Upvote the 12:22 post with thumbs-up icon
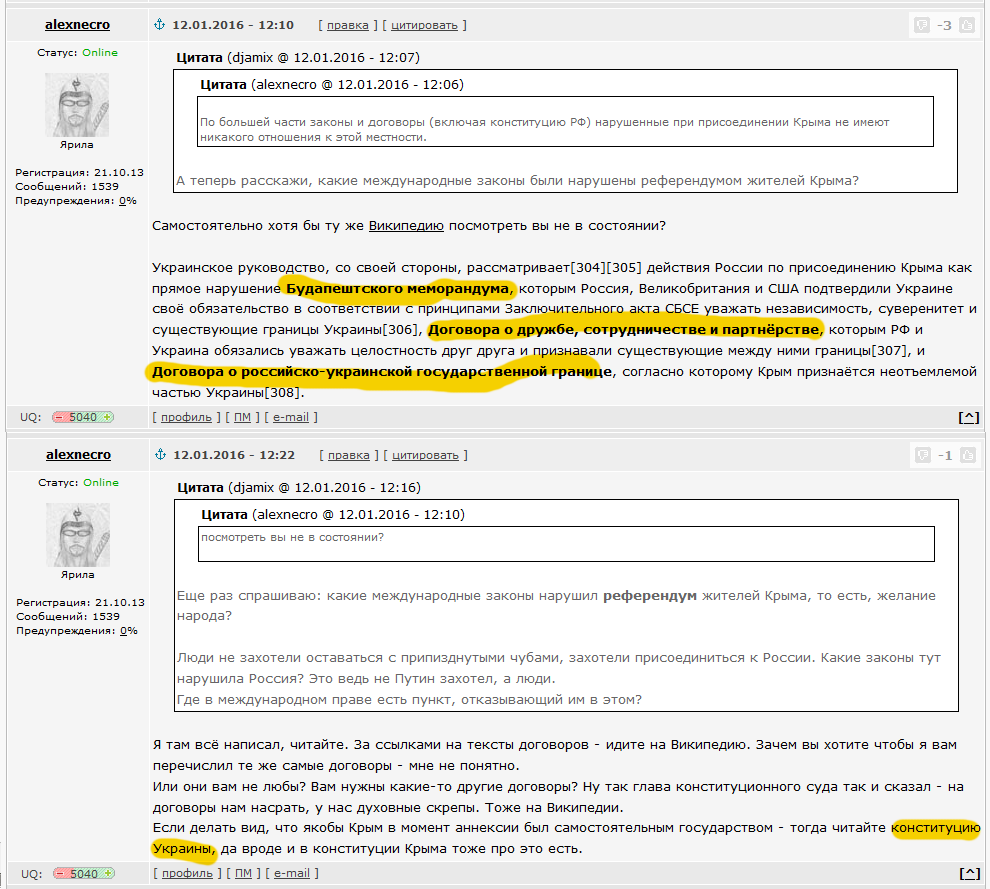 coord(968,455)
